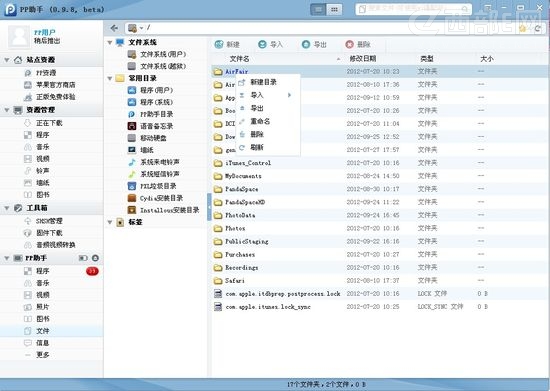The image size is (550, 391).
Task: Click the eject icon beside PP助手 device
Action: click(x=95, y=258)
